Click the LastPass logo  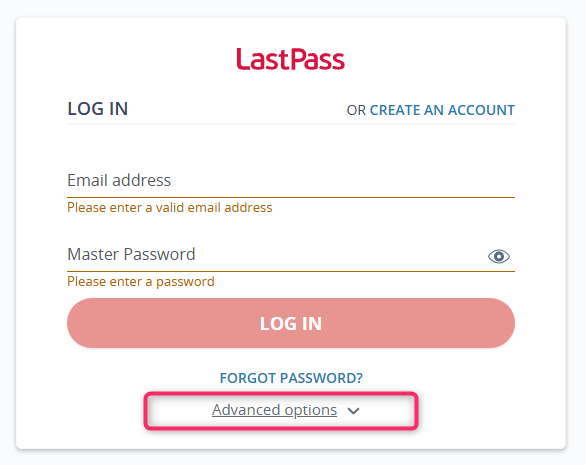(x=290, y=59)
